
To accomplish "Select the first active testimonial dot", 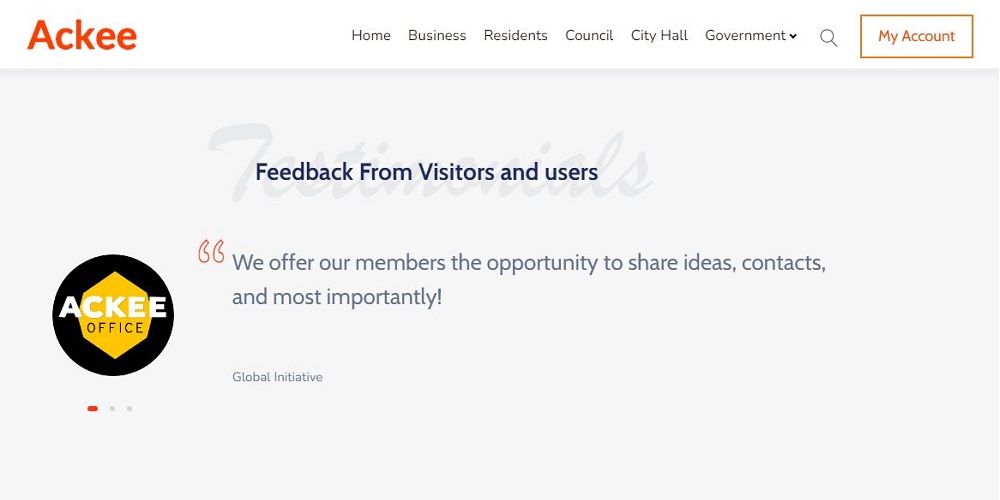I will [x=93, y=408].
